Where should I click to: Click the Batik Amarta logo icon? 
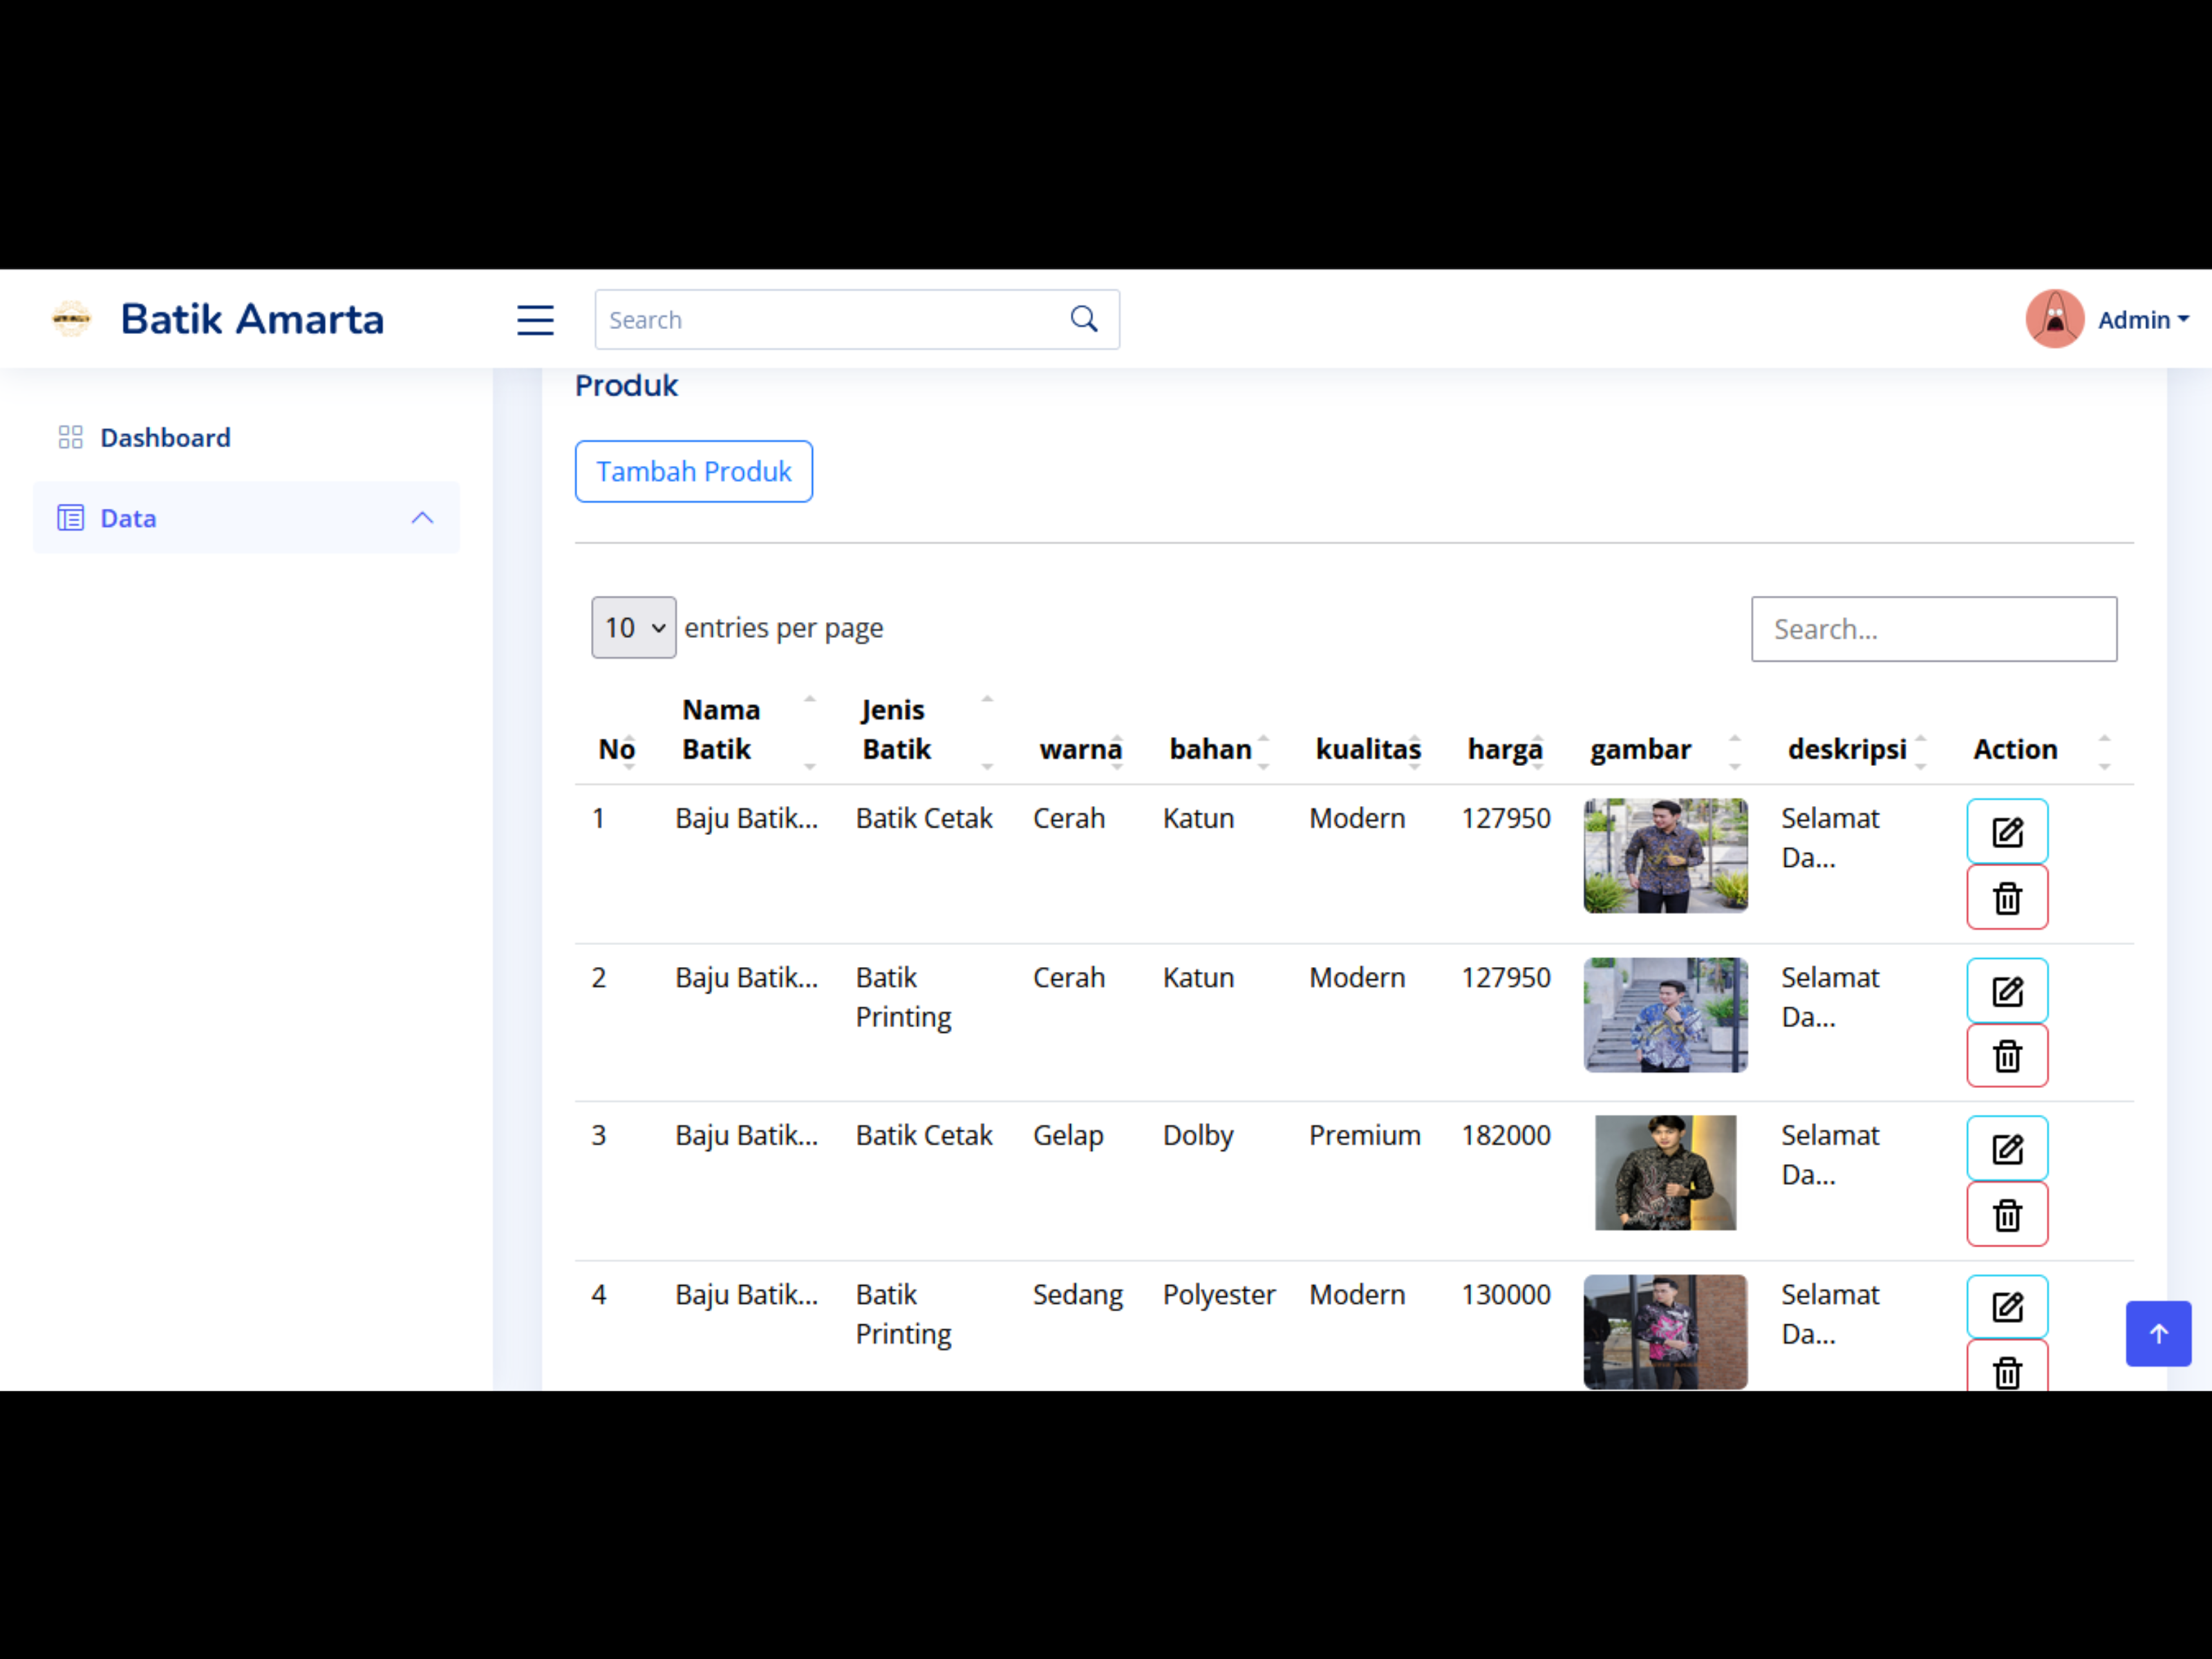(x=71, y=319)
